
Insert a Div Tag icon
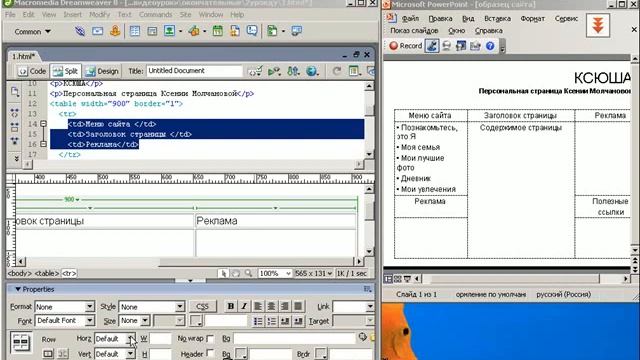tap(152, 31)
